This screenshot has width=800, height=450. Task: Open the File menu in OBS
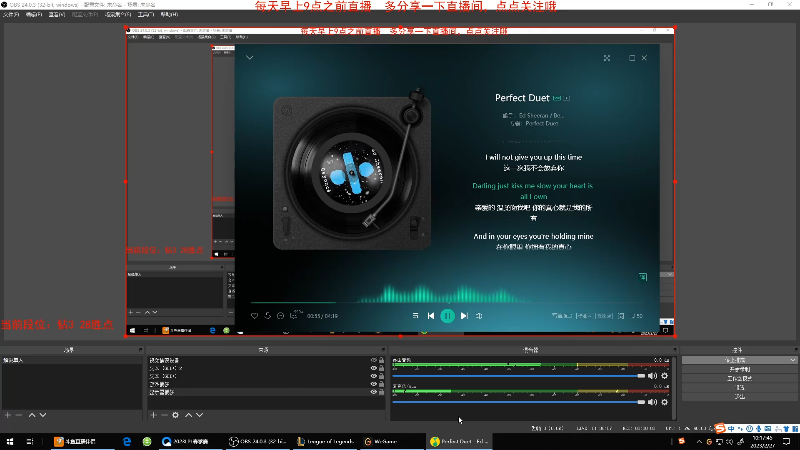coord(10,15)
